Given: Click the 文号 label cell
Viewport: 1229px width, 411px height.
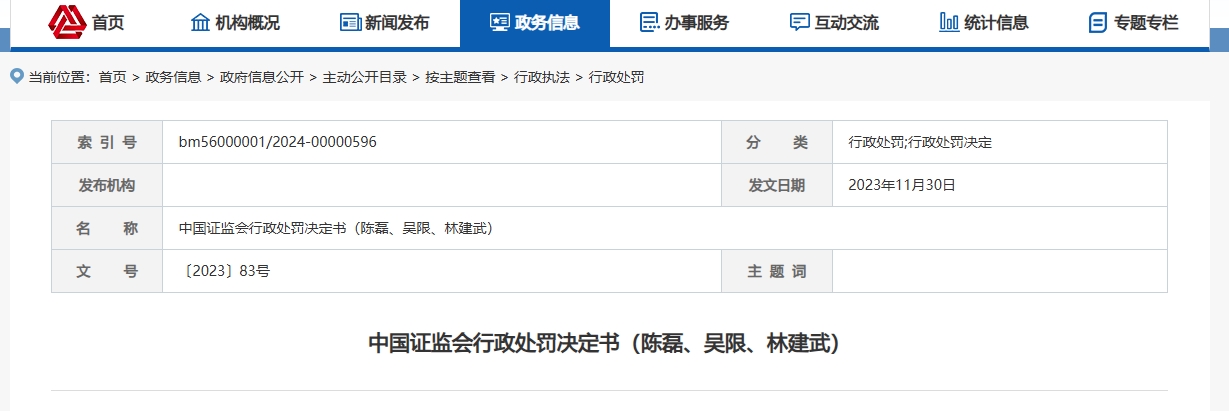Looking at the screenshot, I should 107,271.
